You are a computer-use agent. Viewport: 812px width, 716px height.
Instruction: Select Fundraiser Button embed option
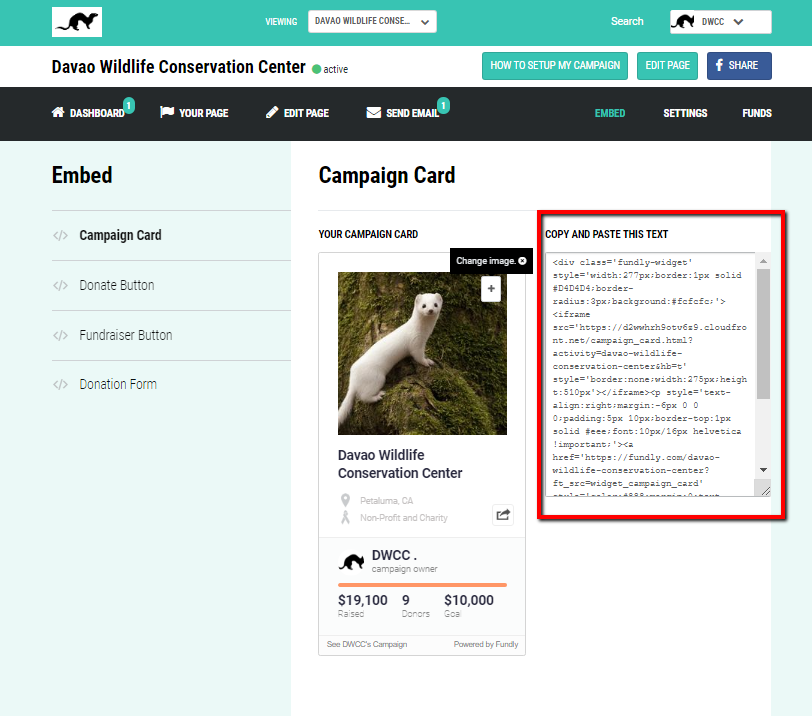126,335
